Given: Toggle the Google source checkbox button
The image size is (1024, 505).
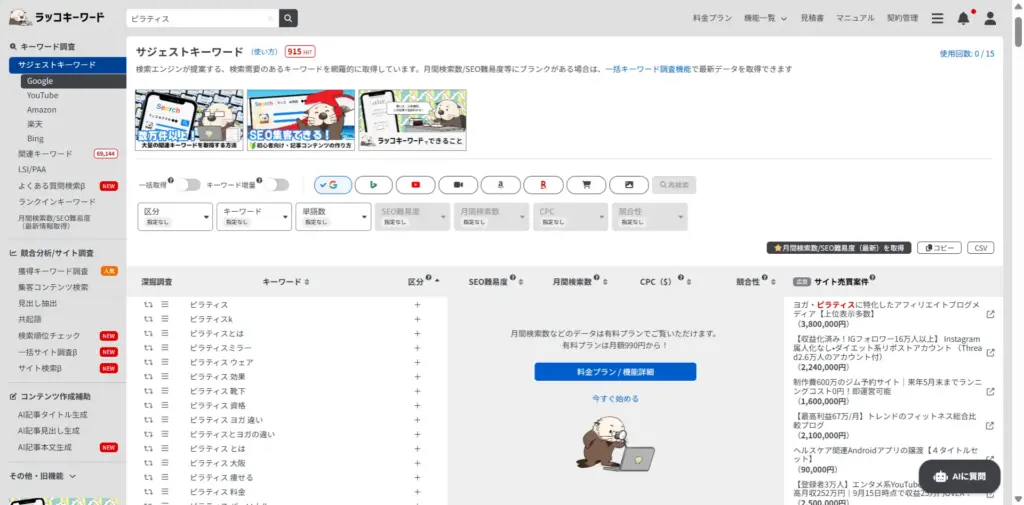Looking at the screenshot, I should point(332,185).
